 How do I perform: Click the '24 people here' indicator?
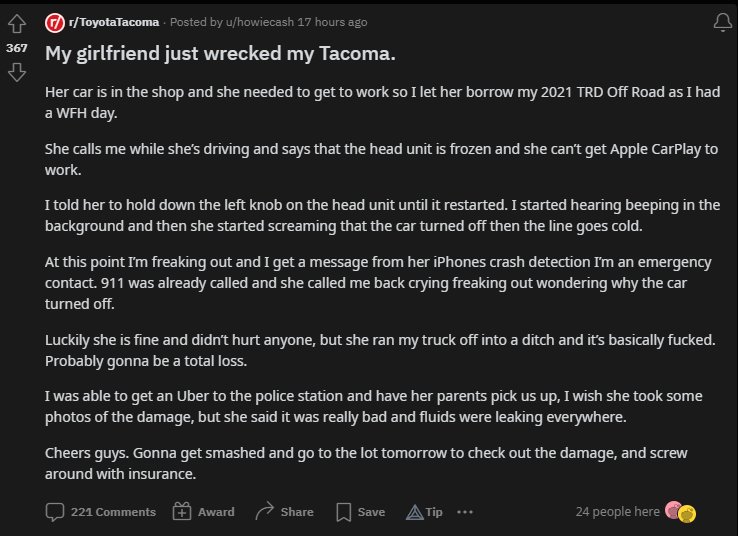(617, 512)
